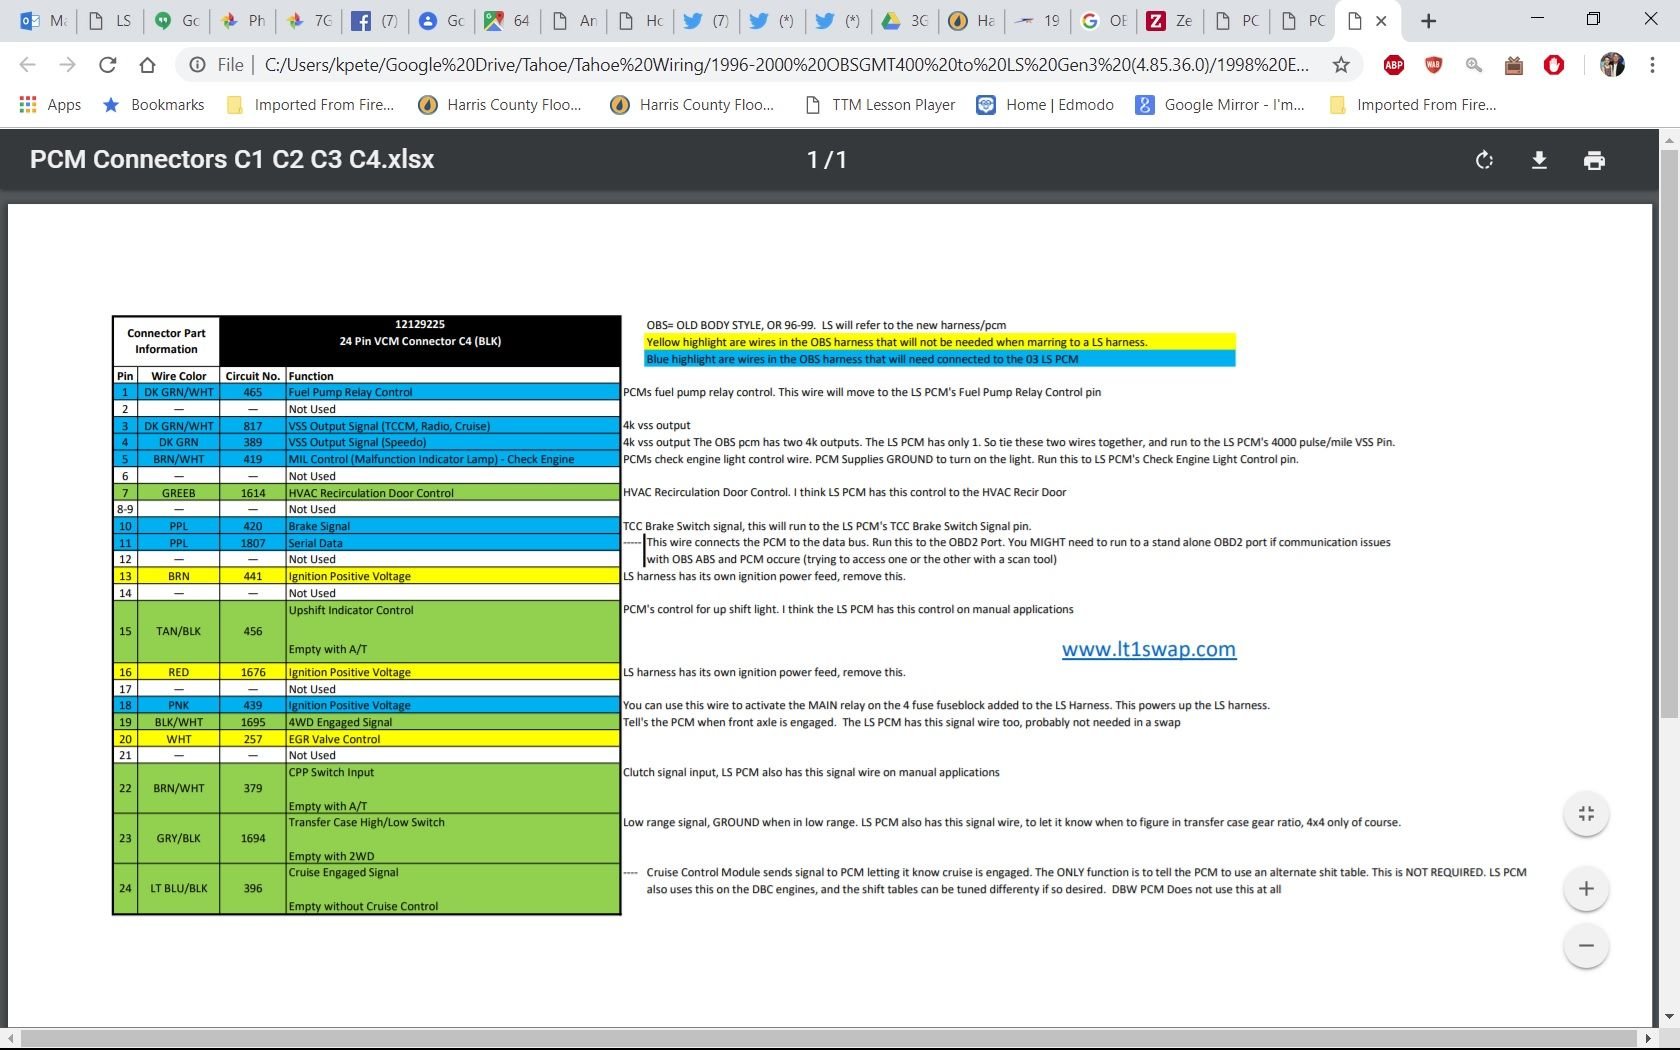Reload the current page
This screenshot has height=1050, width=1680.
click(x=107, y=65)
